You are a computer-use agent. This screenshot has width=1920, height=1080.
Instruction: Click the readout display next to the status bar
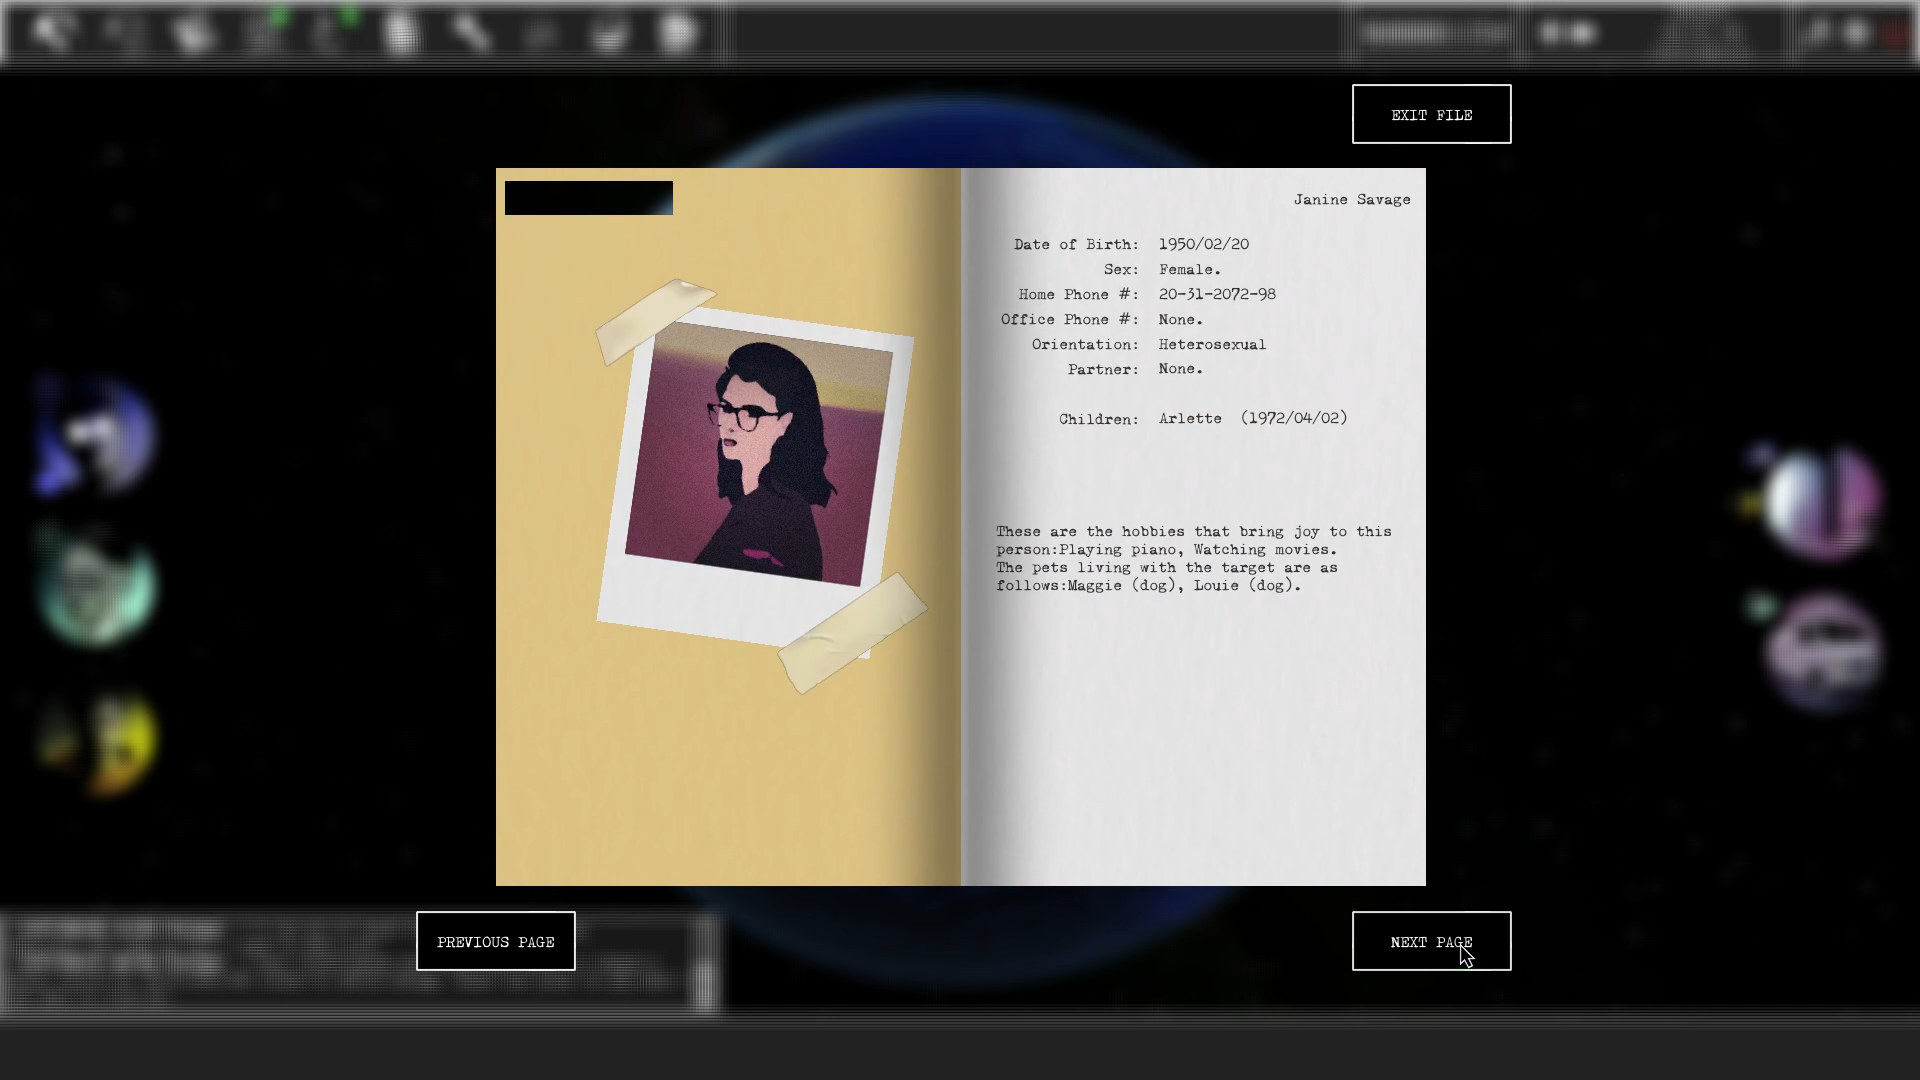(1435, 32)
